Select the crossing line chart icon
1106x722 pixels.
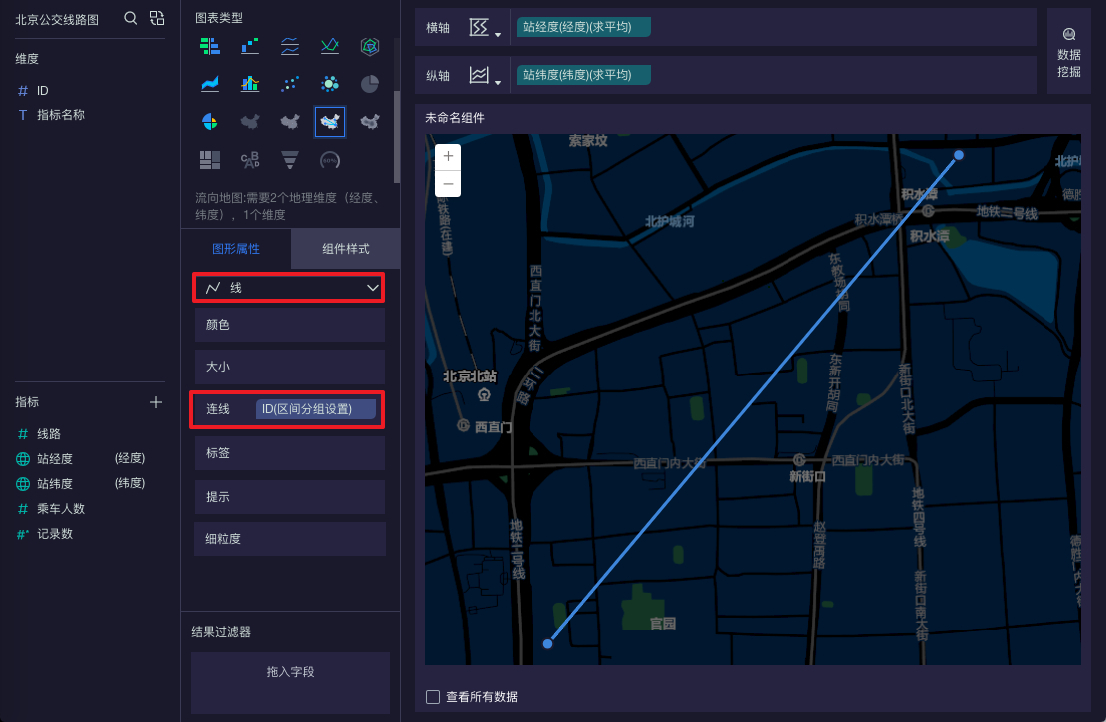tap(329, 47)
